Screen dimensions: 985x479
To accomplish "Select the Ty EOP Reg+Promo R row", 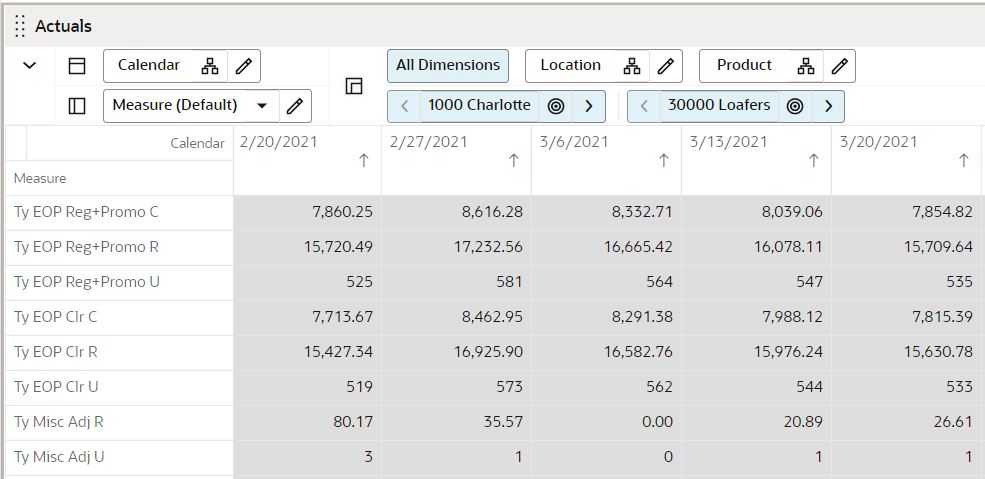I will pos(119,247).
